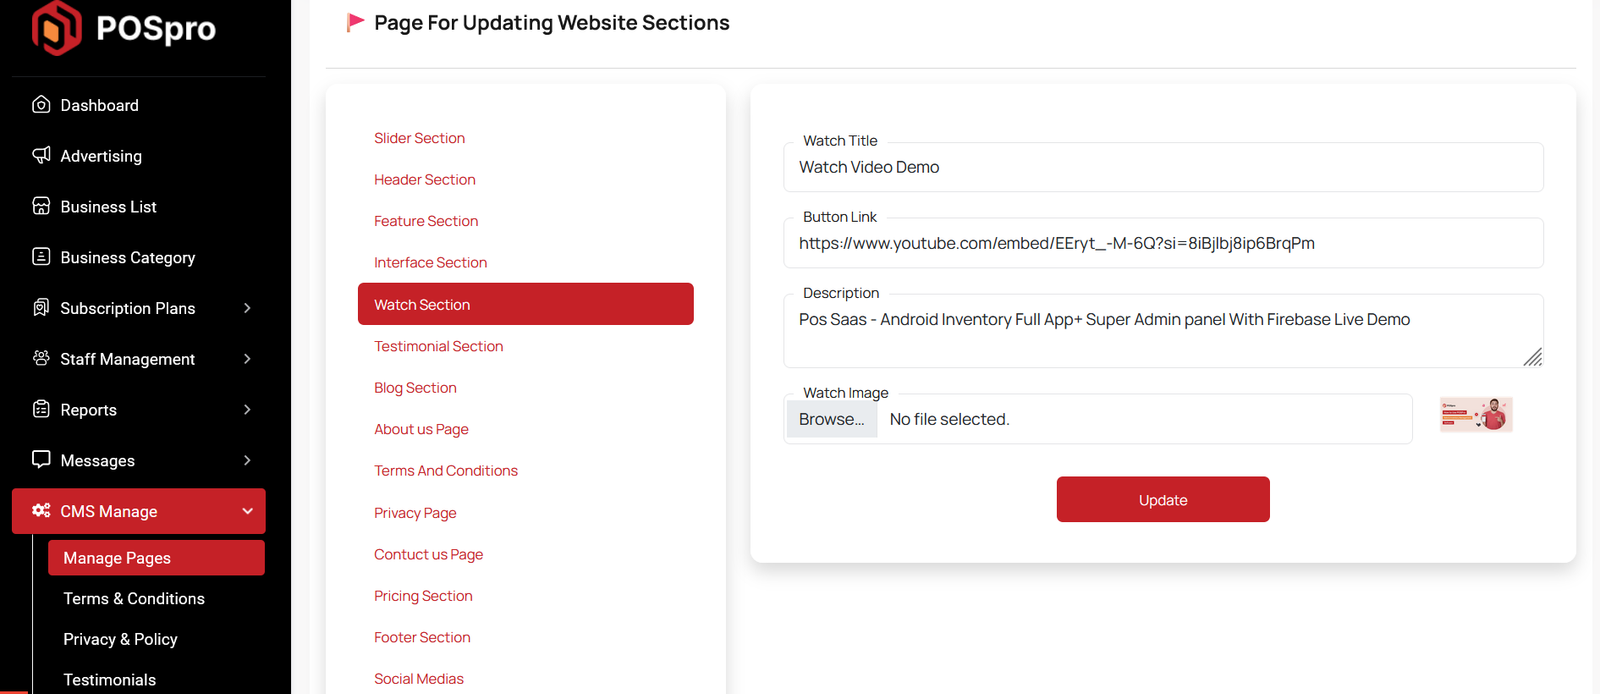Click Browse to choose Watch Image
1600x694 pixels.
click(x=832, y=419)
